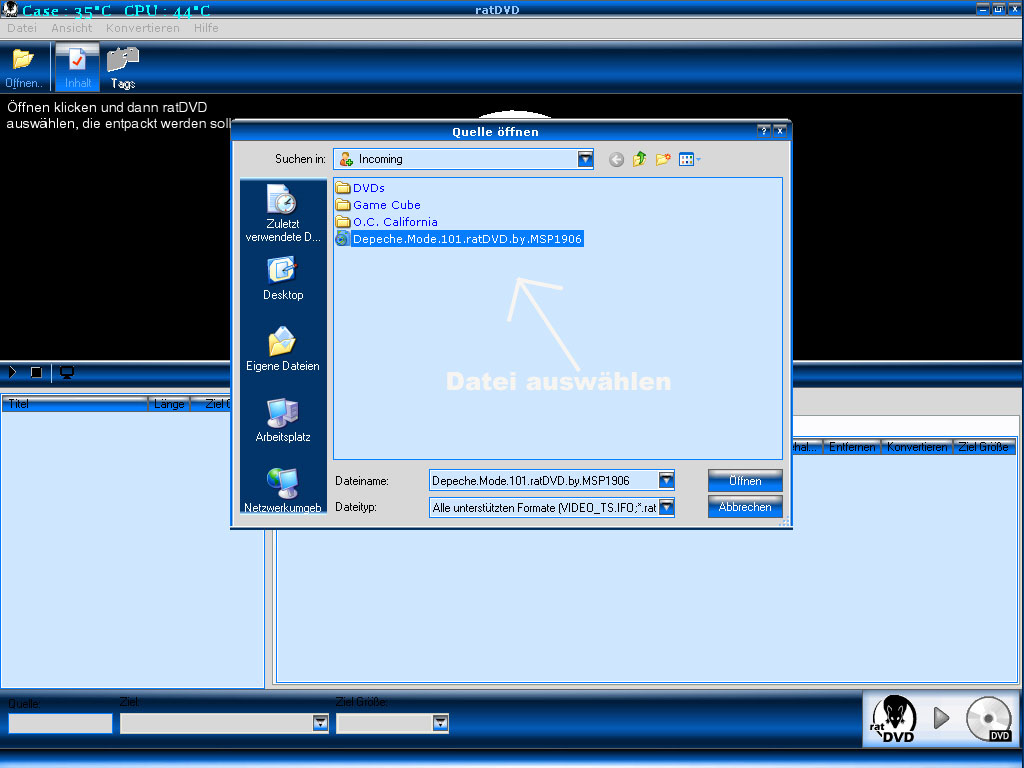1024x768 pixels.
Task: Select the Game Cube folder
Action: pyautogui.click(x=378, y=205)
